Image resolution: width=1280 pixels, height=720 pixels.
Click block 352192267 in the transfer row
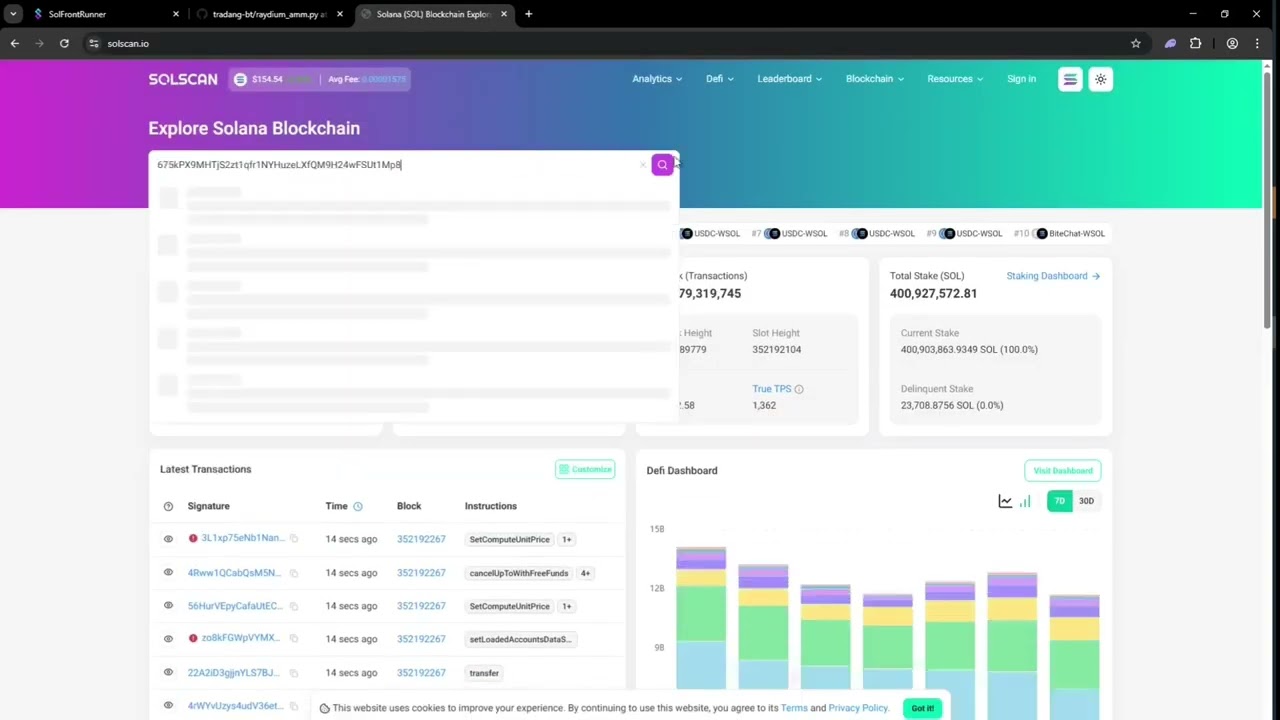click(421, 673)
